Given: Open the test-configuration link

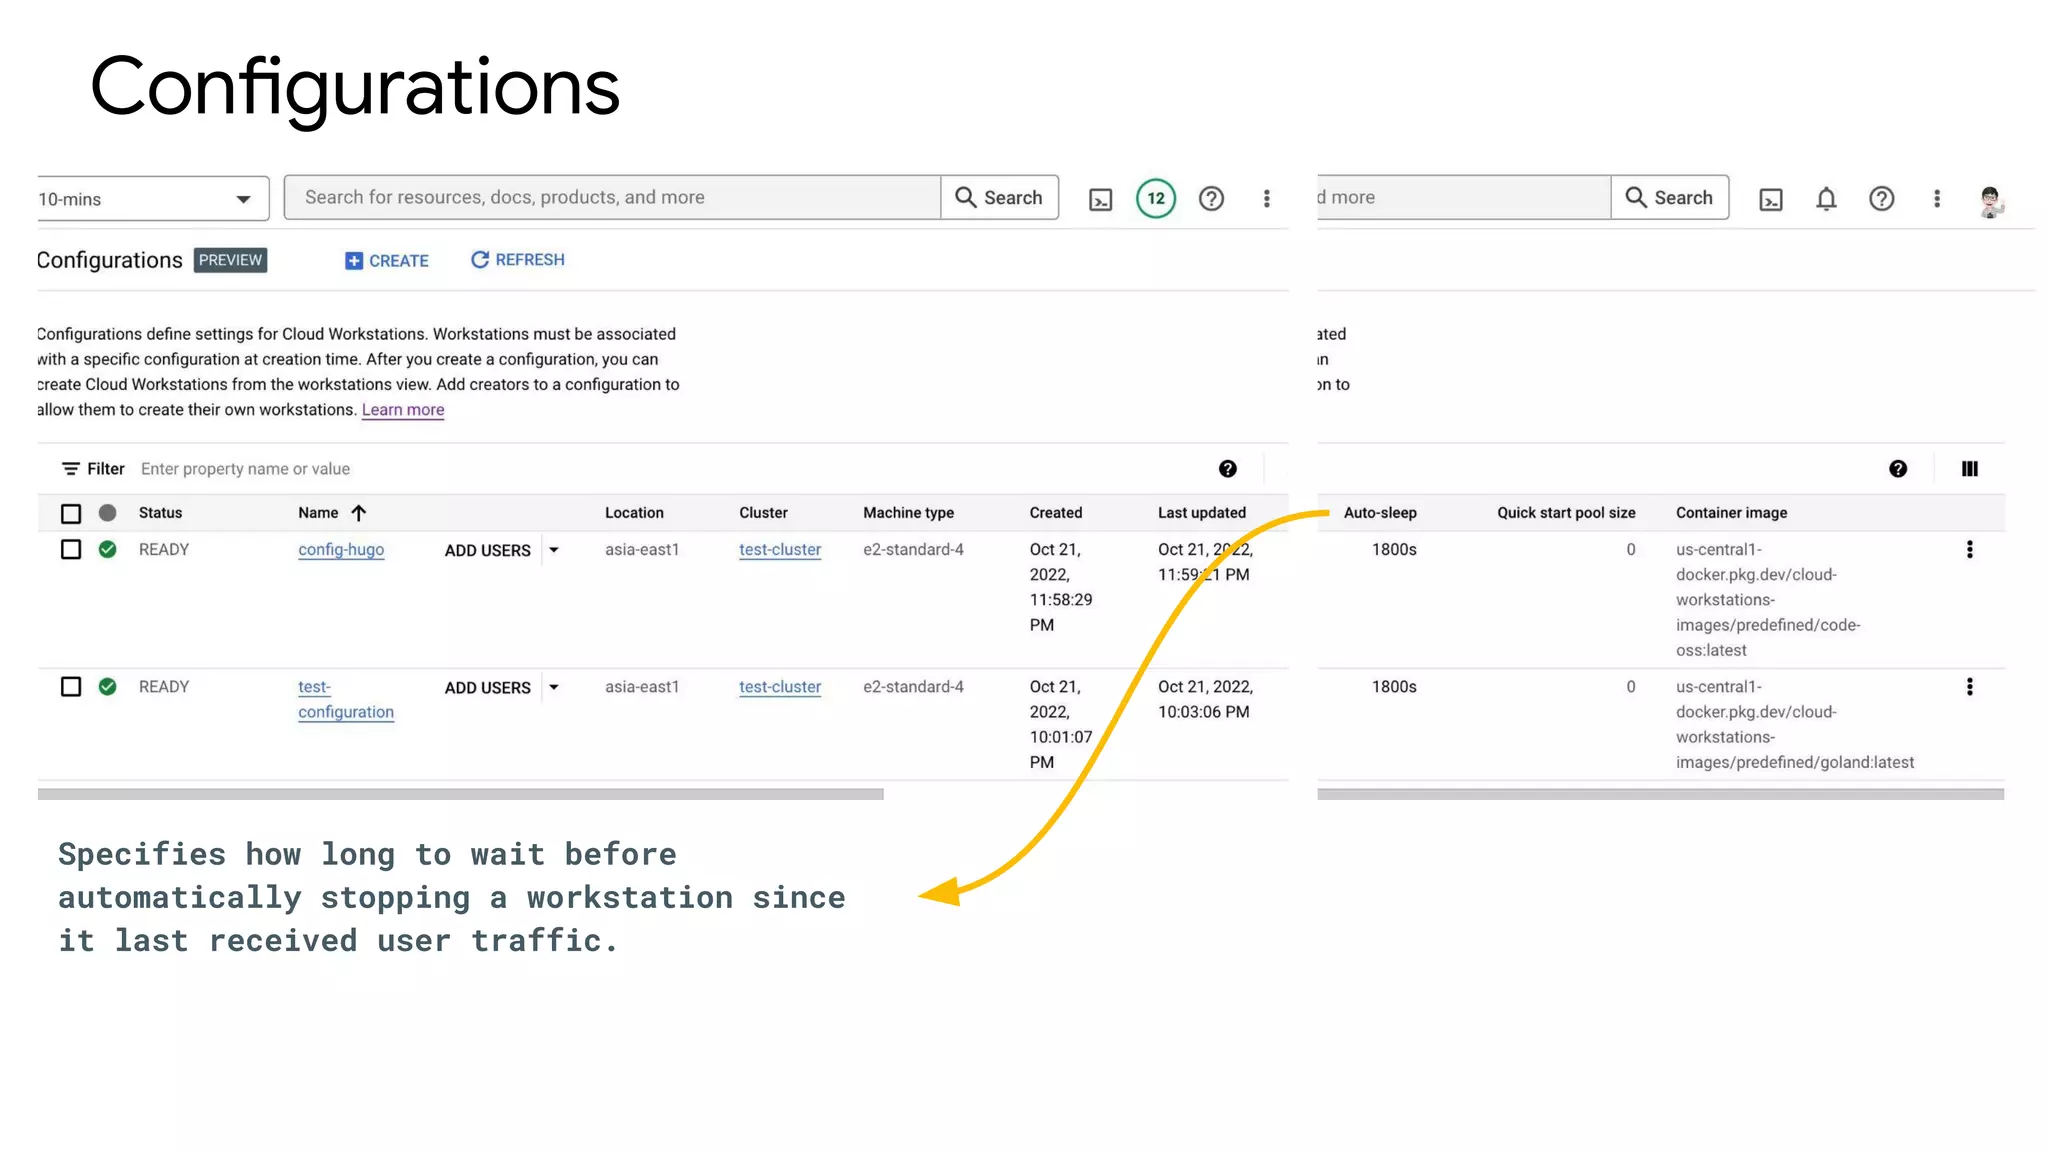Looking at the screenshot, I should point(346,700).
